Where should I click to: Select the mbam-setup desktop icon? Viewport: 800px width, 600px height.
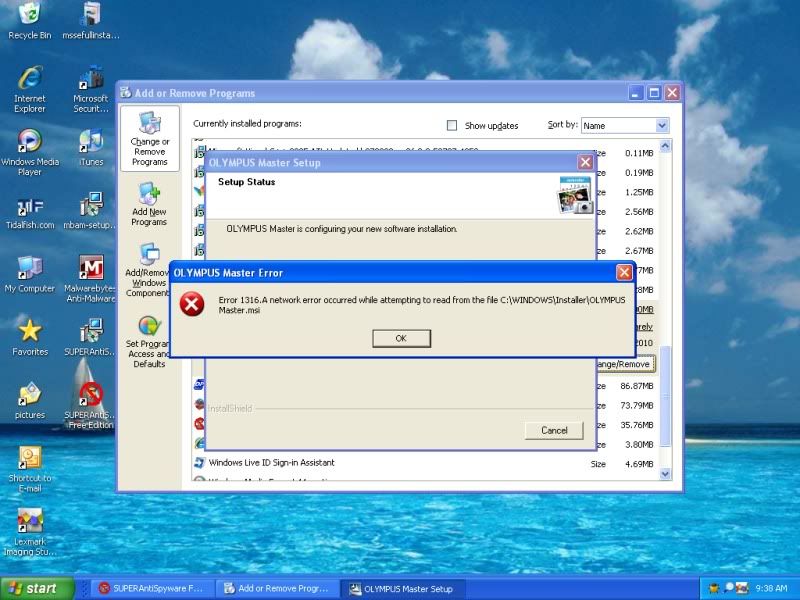click(x=91, y=211)
